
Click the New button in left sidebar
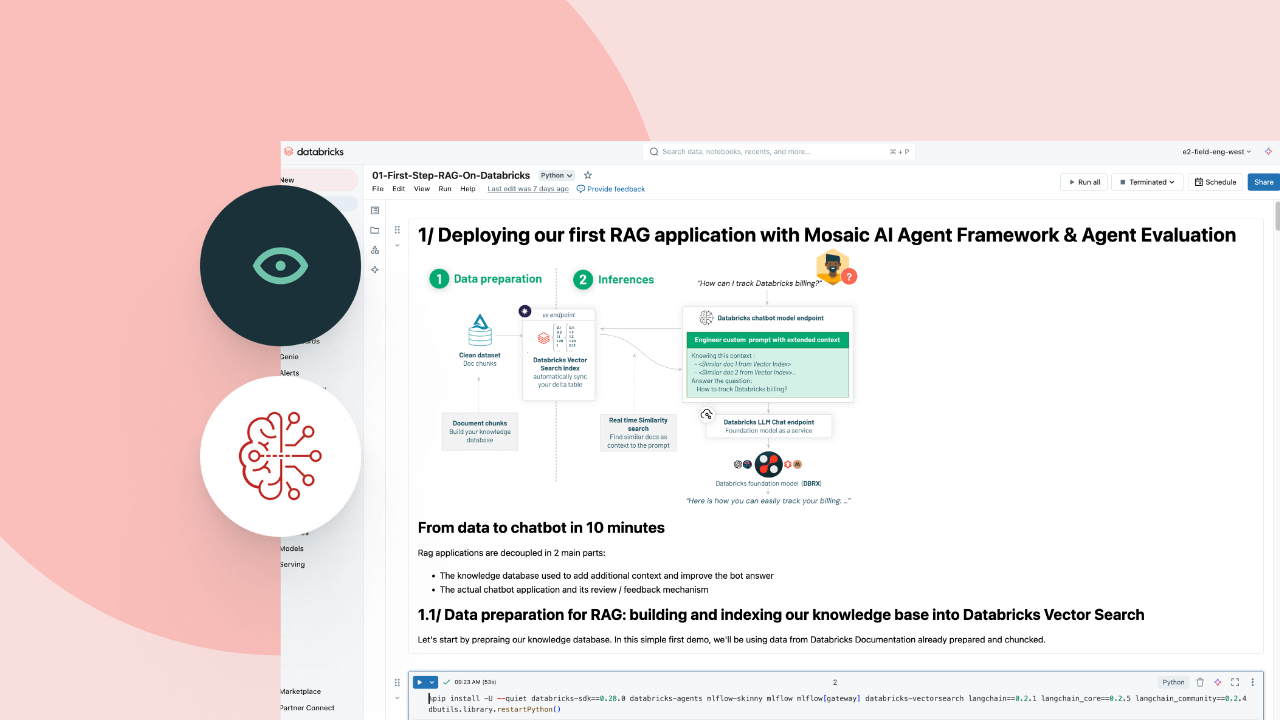click(318, 180)
